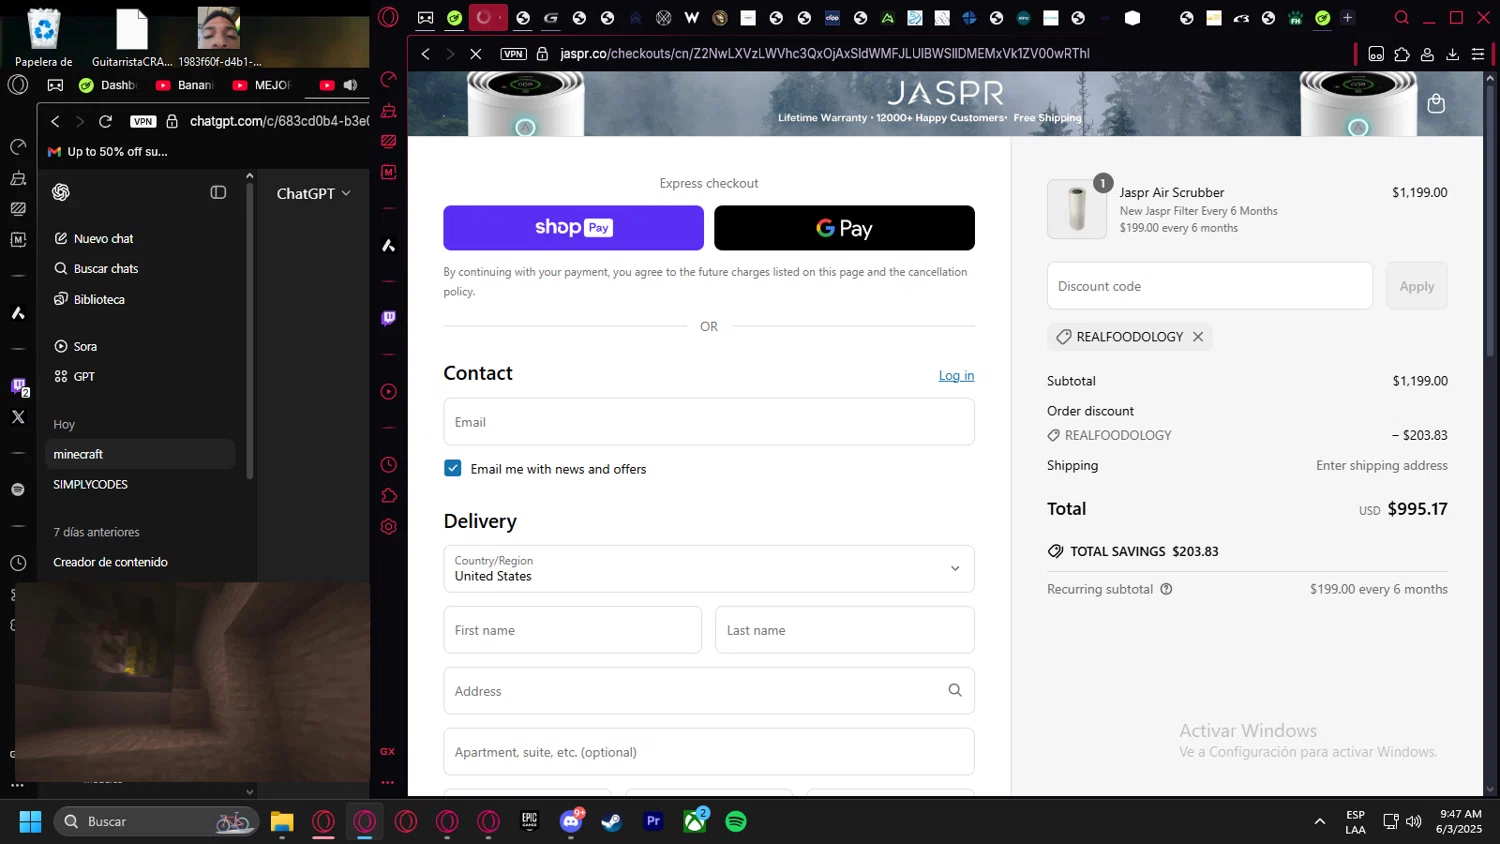The height and width of the screenshot is (844, 1500).
Task: Pay with the Google Pay button
Action: 844,228
